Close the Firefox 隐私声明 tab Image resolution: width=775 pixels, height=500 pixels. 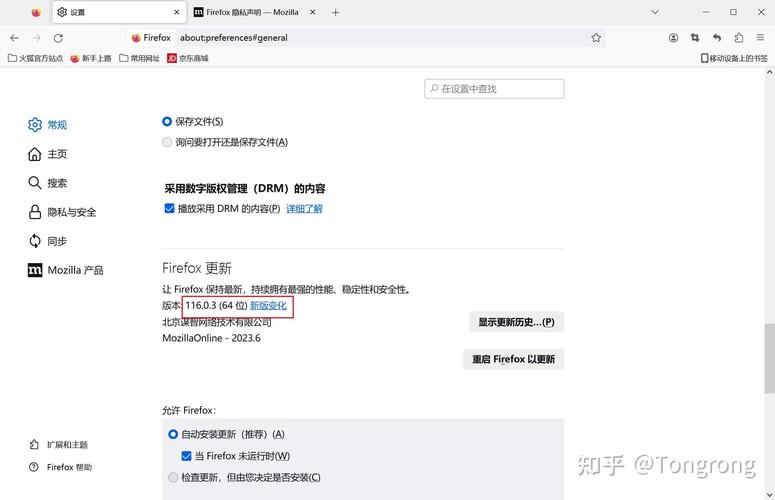tap(312, 12)
